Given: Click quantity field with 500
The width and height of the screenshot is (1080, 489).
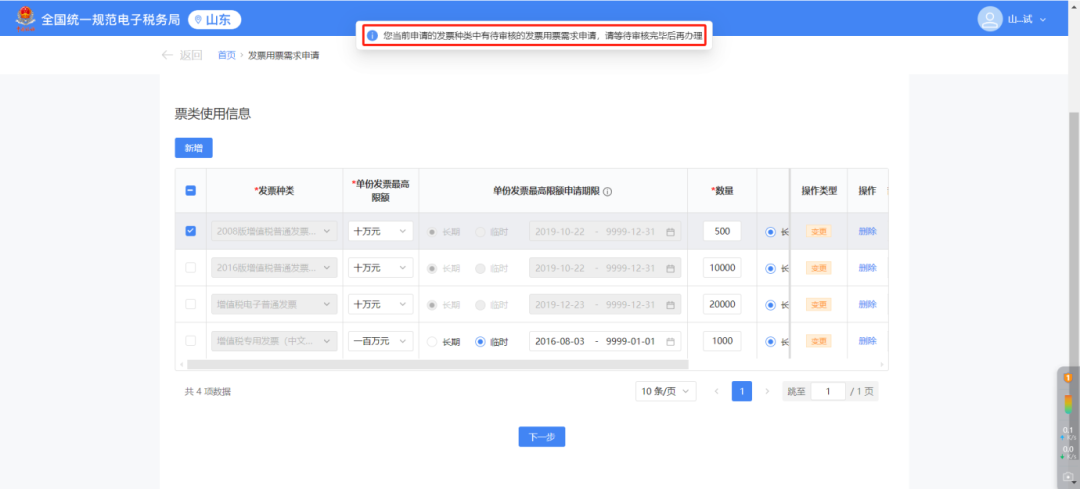Looking at the screenshot, I should point(722,231).
